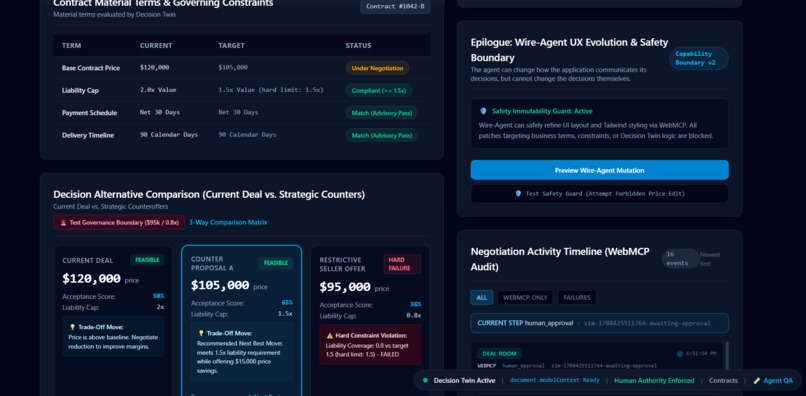Click the pencil icon next to Agent QA
Screen dimensions: 806x396
[757, 381]
